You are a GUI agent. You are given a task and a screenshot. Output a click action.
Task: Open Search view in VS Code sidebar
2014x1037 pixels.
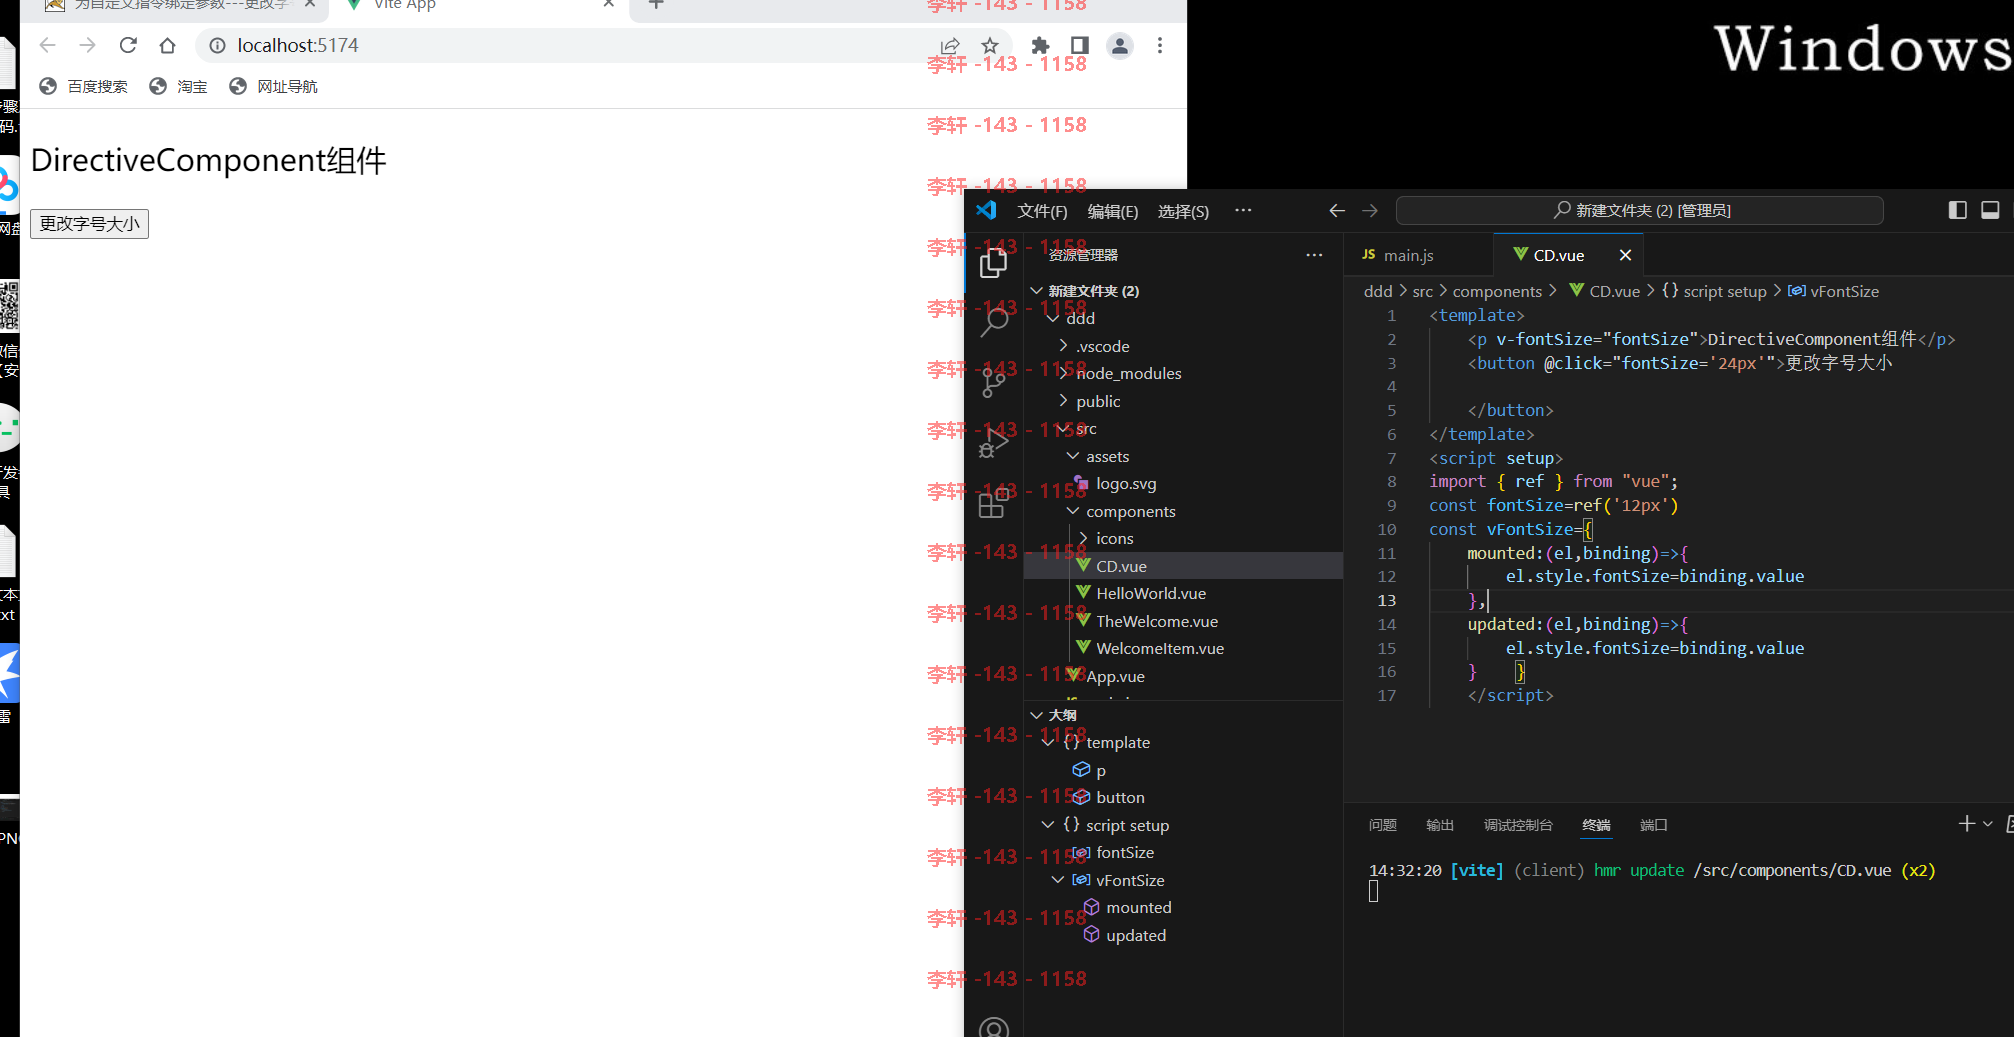[993, 323]
